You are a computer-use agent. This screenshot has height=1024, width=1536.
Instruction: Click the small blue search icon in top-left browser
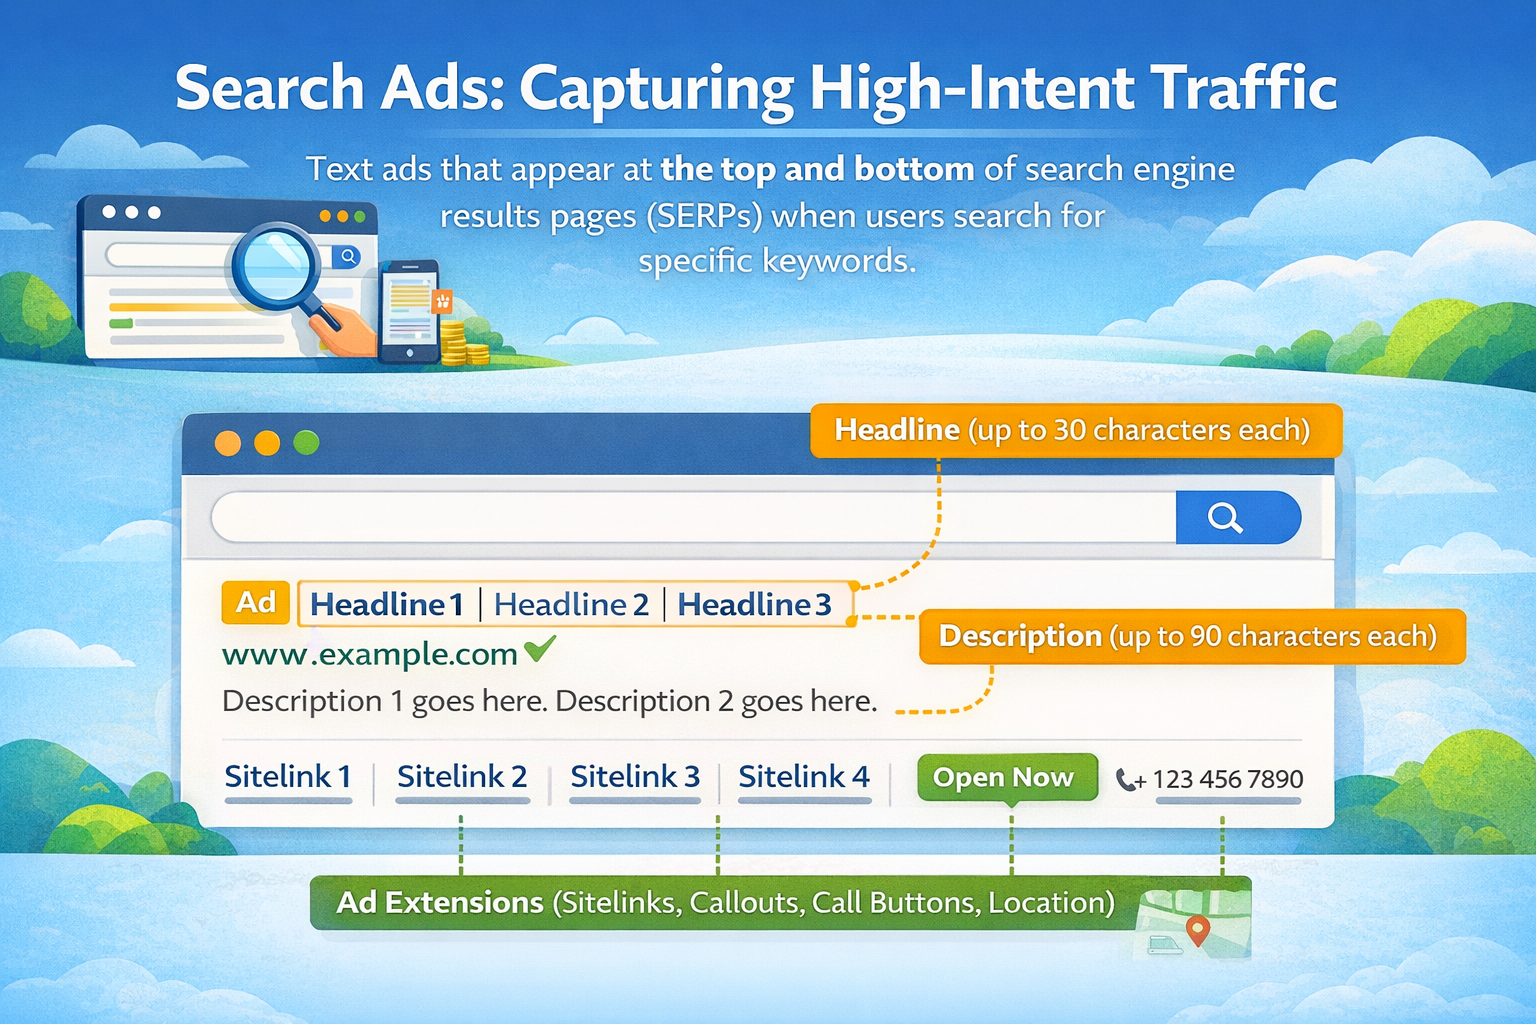click(347, 258)
